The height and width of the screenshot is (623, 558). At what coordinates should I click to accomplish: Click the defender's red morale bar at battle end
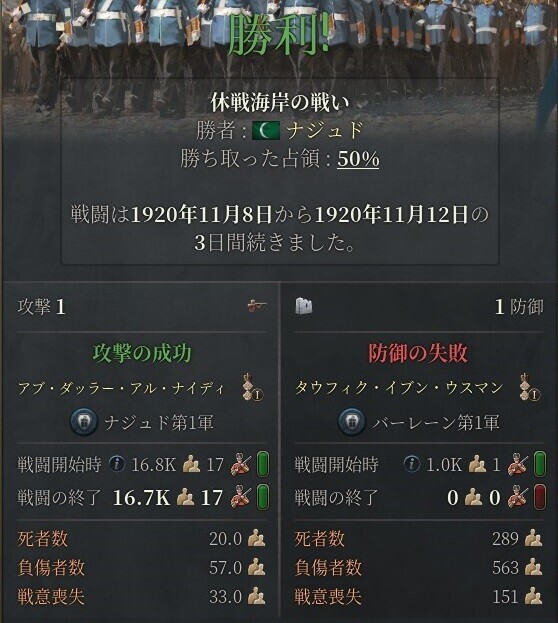539,497
